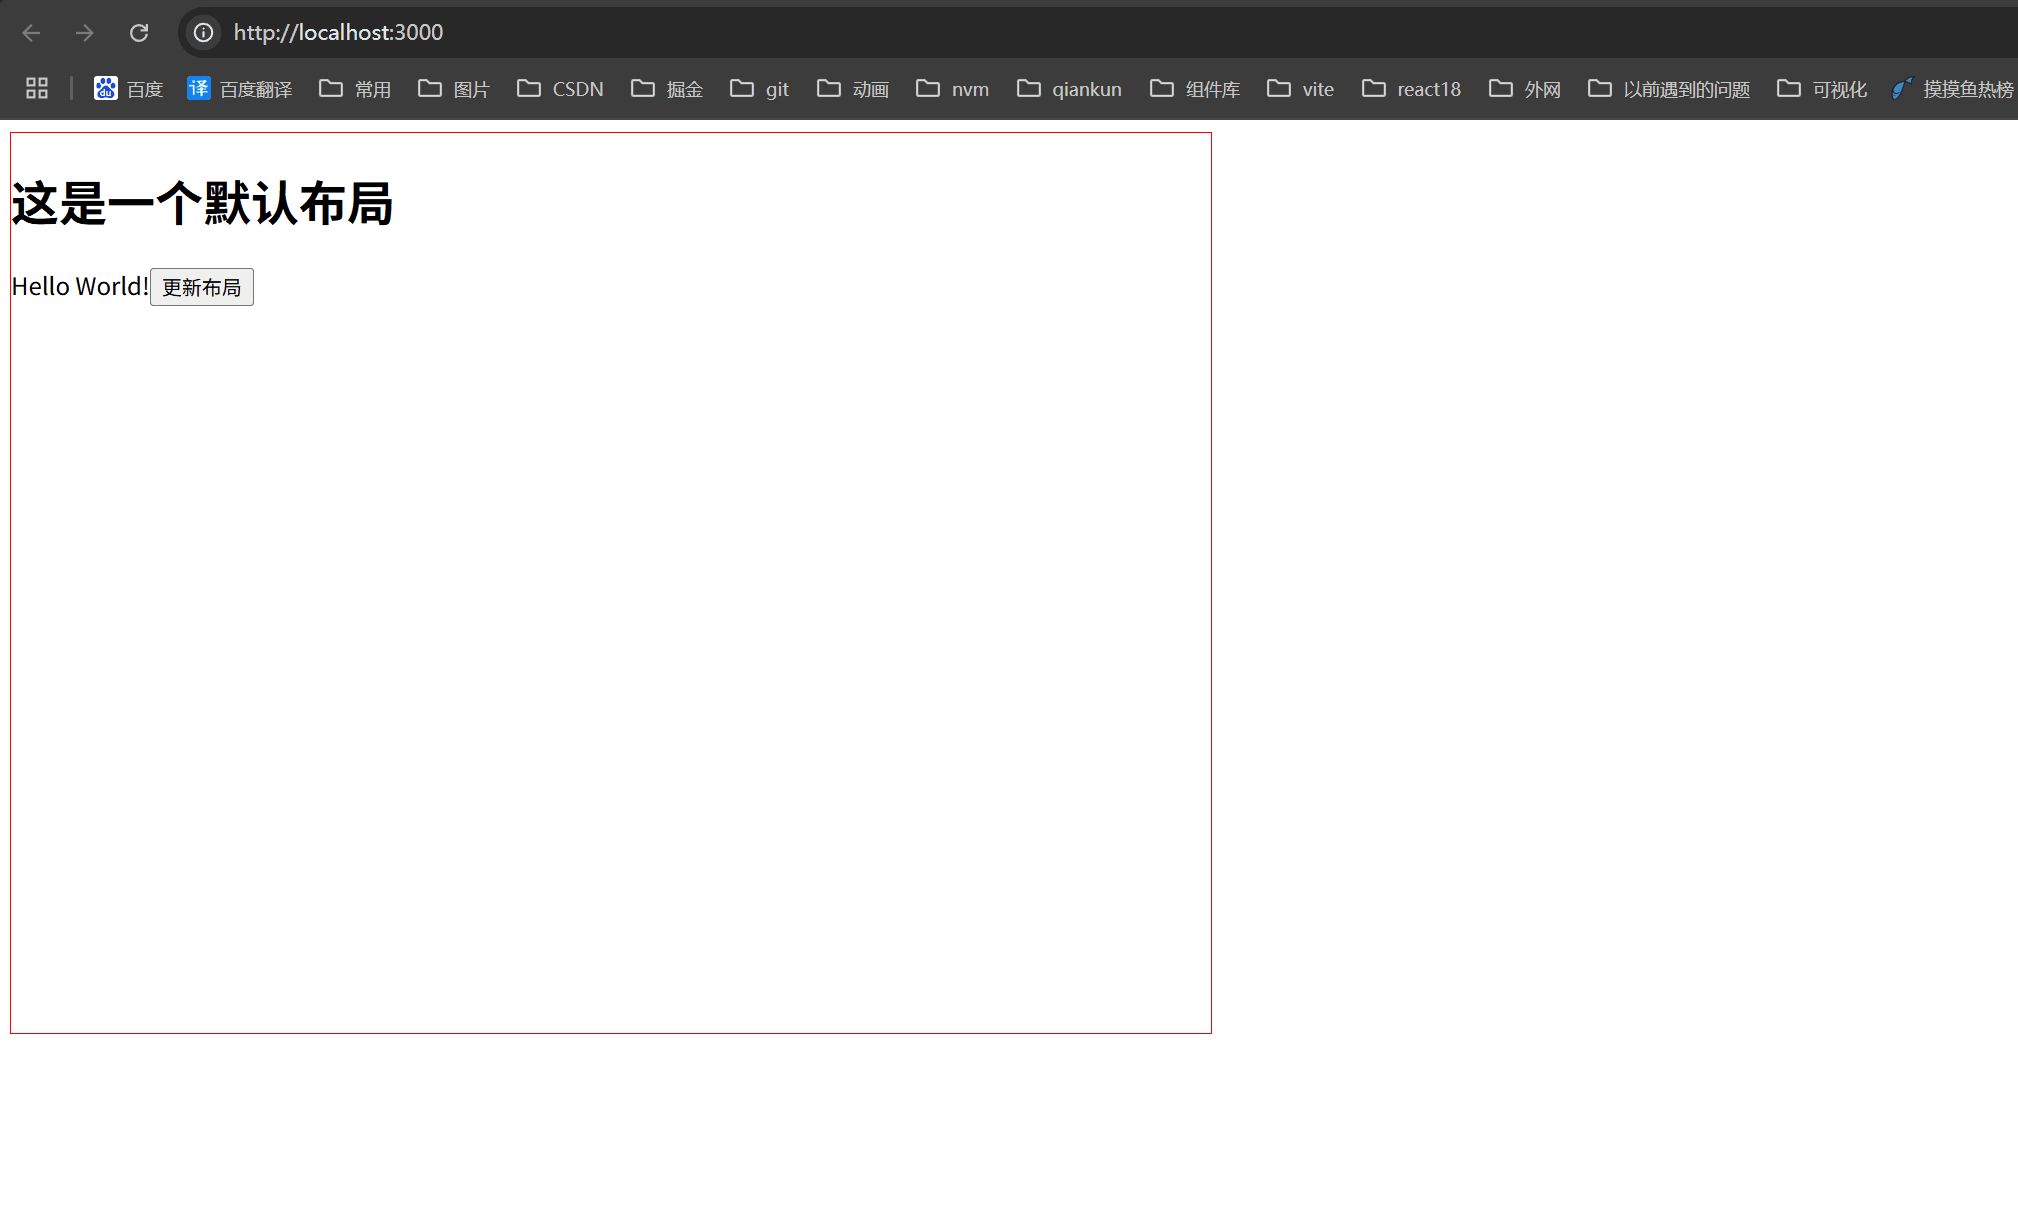Navigate forward using the forward arrow
Image resolution: width=2018 pixels, height=1223 pixels.
[84, 32]
